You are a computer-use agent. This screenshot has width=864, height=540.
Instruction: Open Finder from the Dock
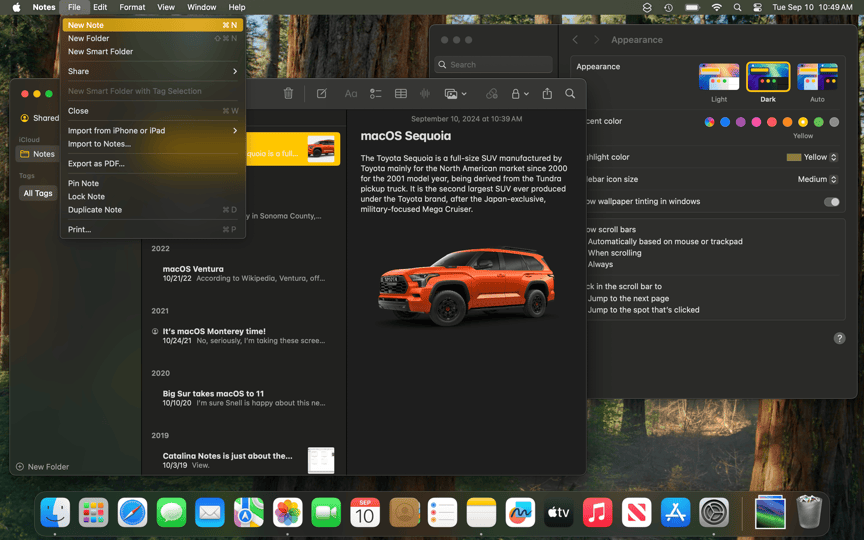coord(55,512)
